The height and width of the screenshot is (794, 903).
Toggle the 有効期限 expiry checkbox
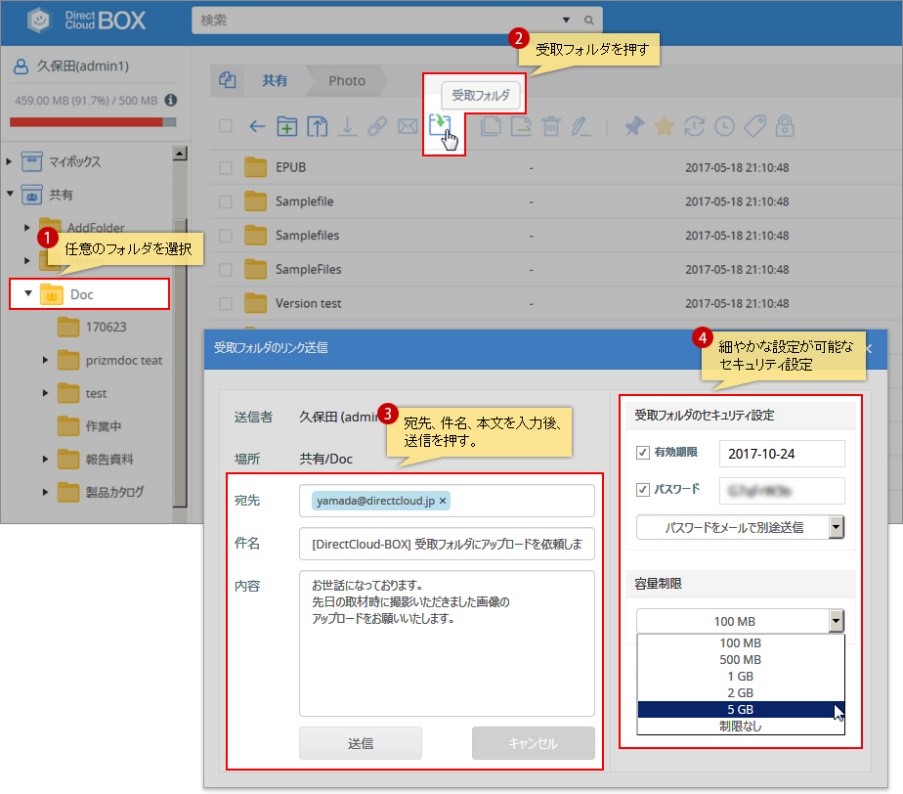(x=643, y=453)
